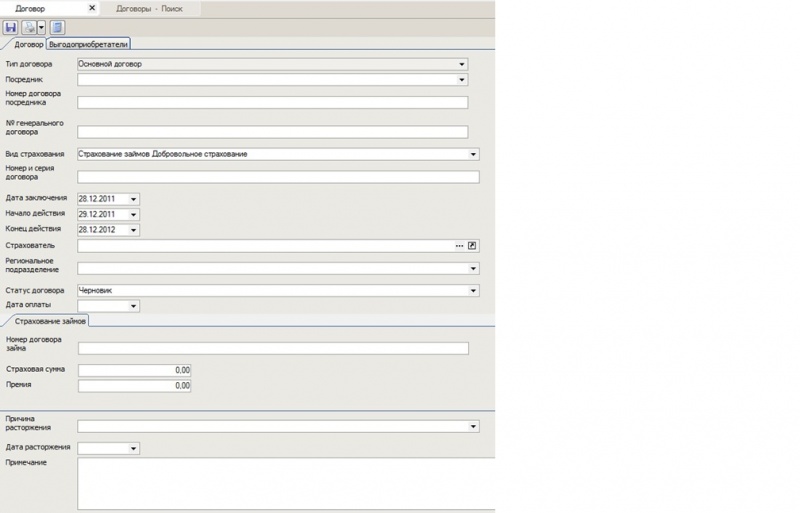Expand the Статус договора dropdown
This screenshot has width=800, height=513.
(x=473, y=291)
